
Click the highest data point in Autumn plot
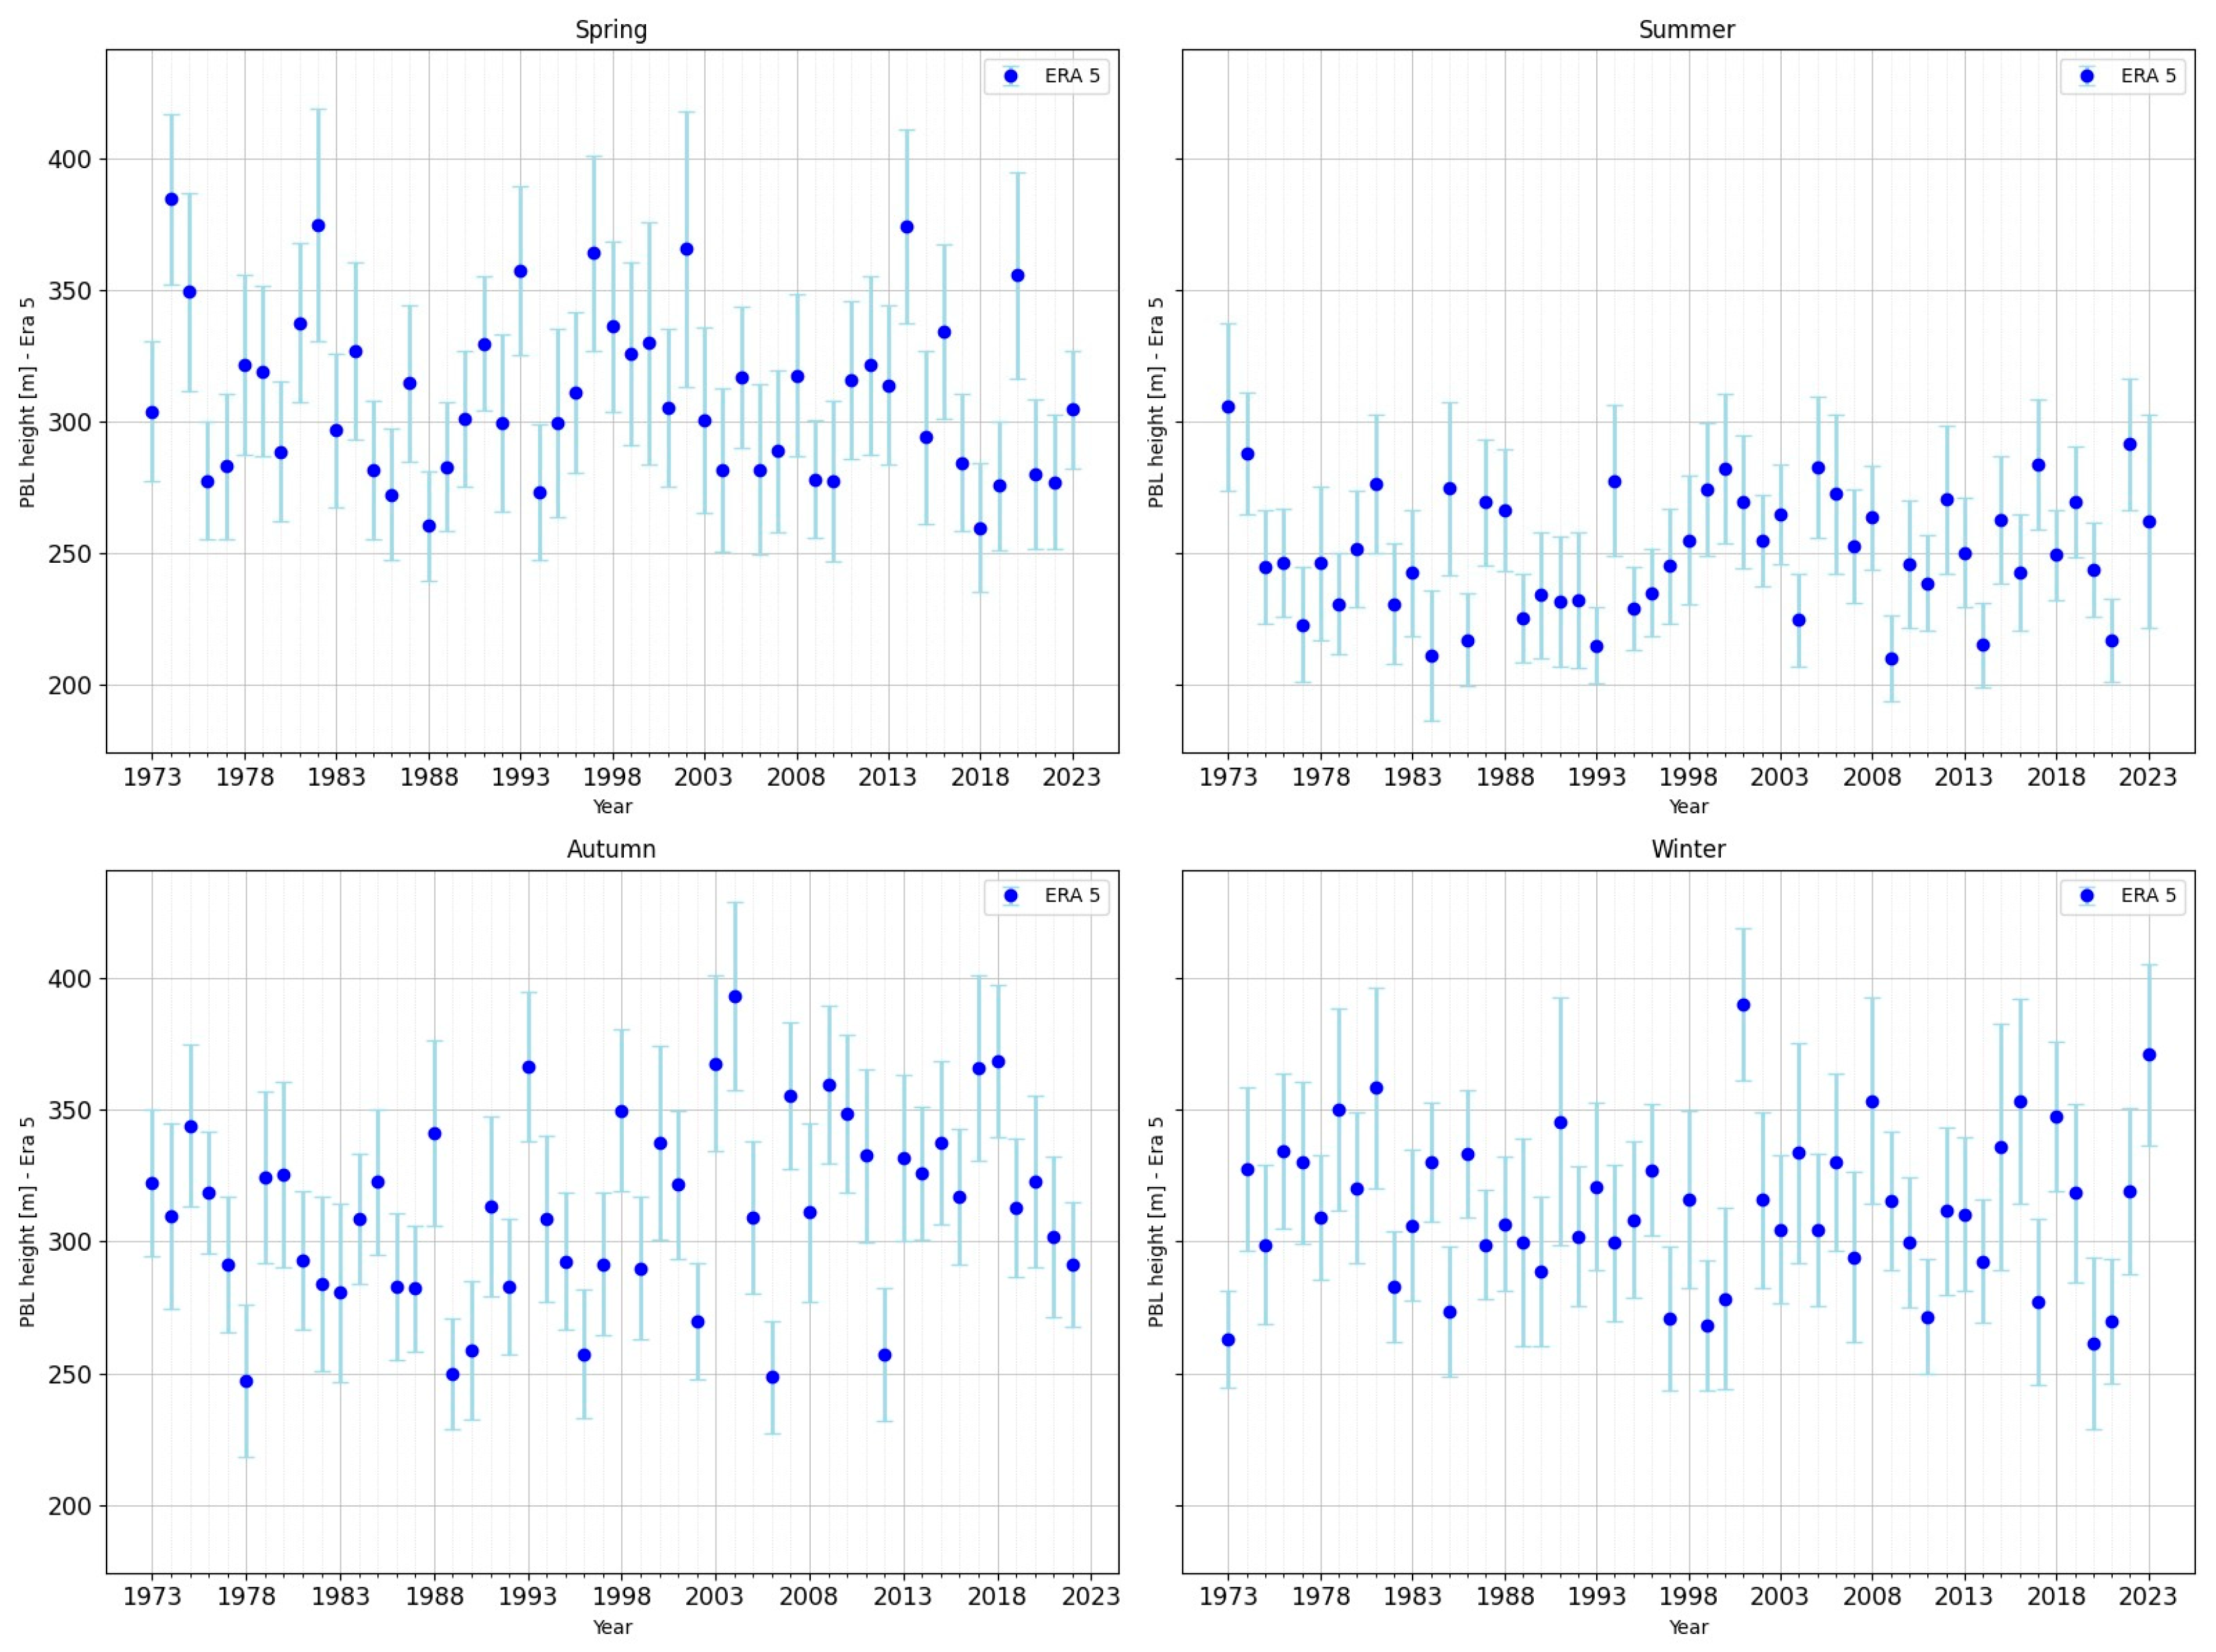tap(735, 997)
